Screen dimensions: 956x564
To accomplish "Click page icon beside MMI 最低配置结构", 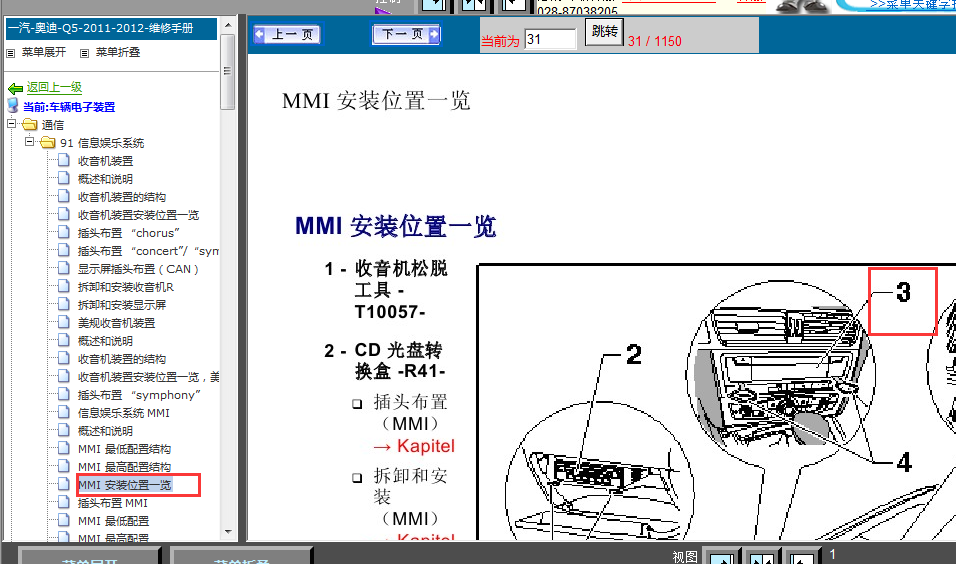I will (64, 448).
